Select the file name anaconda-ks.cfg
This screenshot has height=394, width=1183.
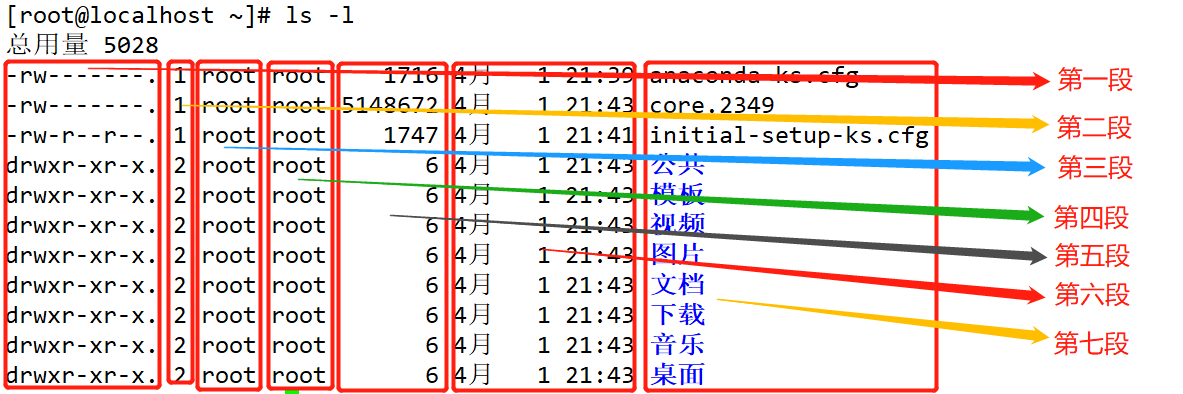click(x=754, y=75)
